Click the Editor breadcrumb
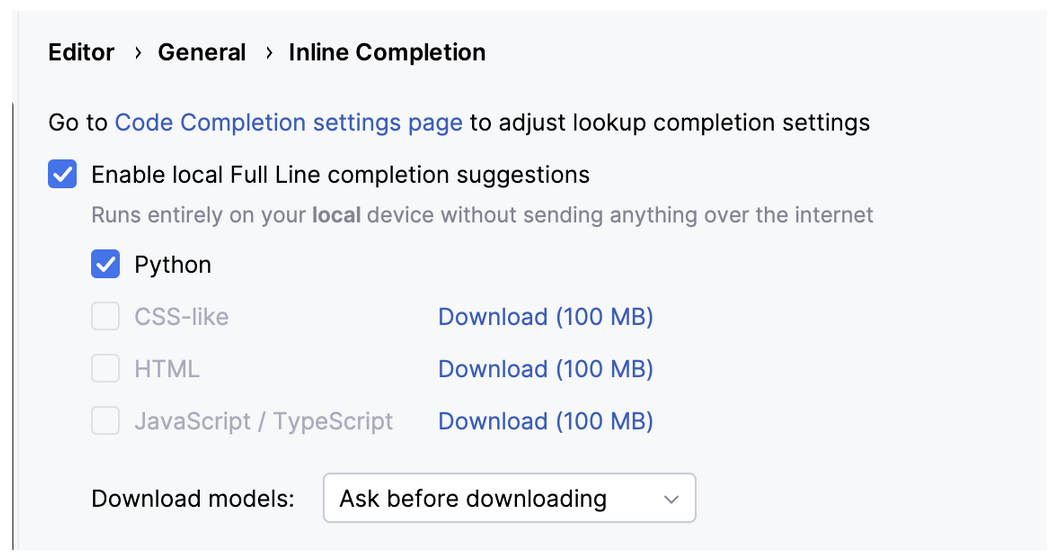The image size is (1056, 556). point(81,53)
